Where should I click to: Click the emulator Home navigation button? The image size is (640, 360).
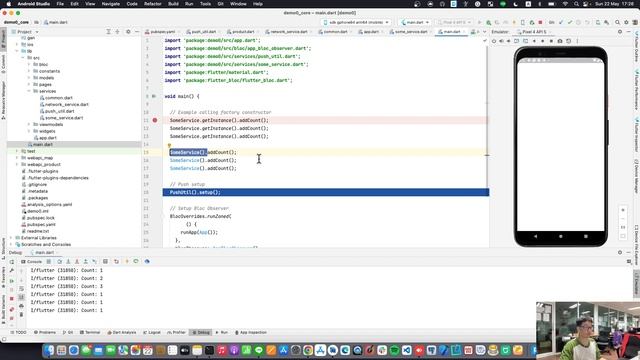(x=560, y=236)
